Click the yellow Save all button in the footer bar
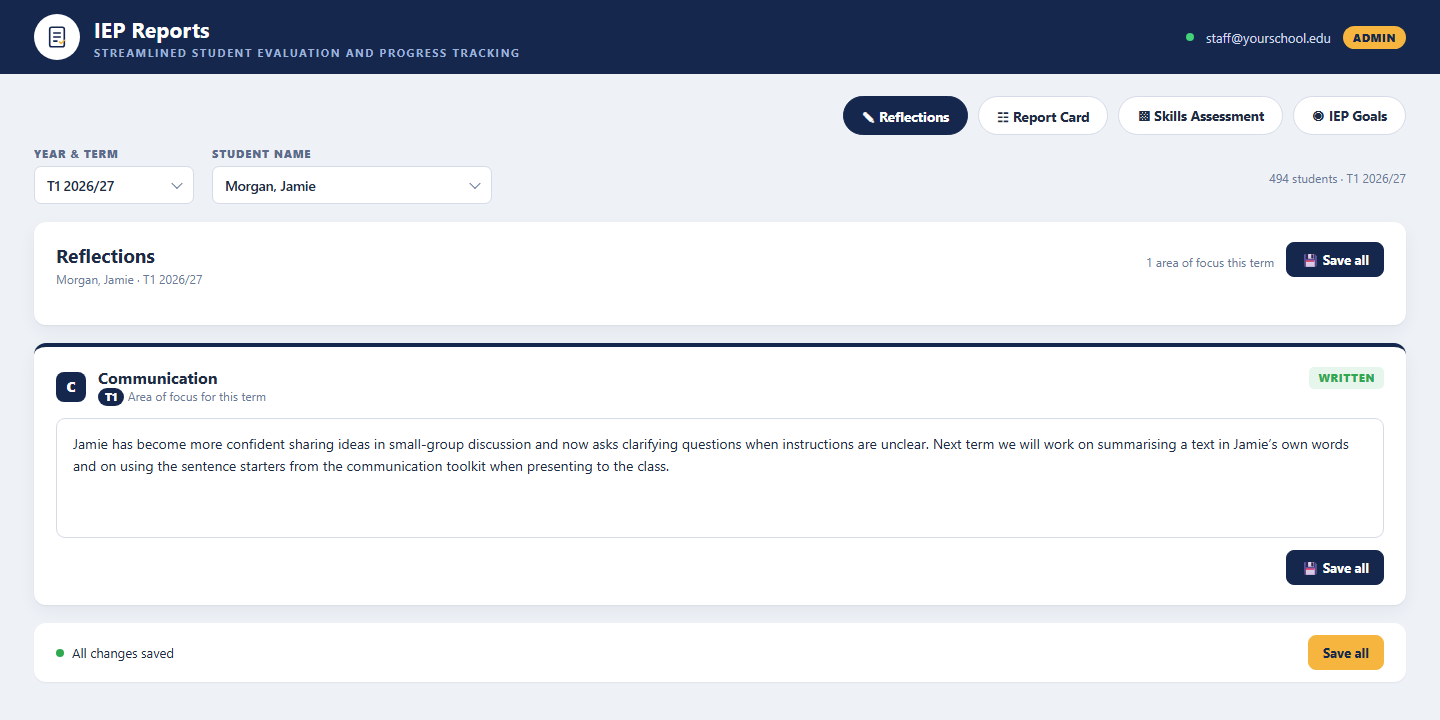The image size is (1440, 720). point(1346,653)
